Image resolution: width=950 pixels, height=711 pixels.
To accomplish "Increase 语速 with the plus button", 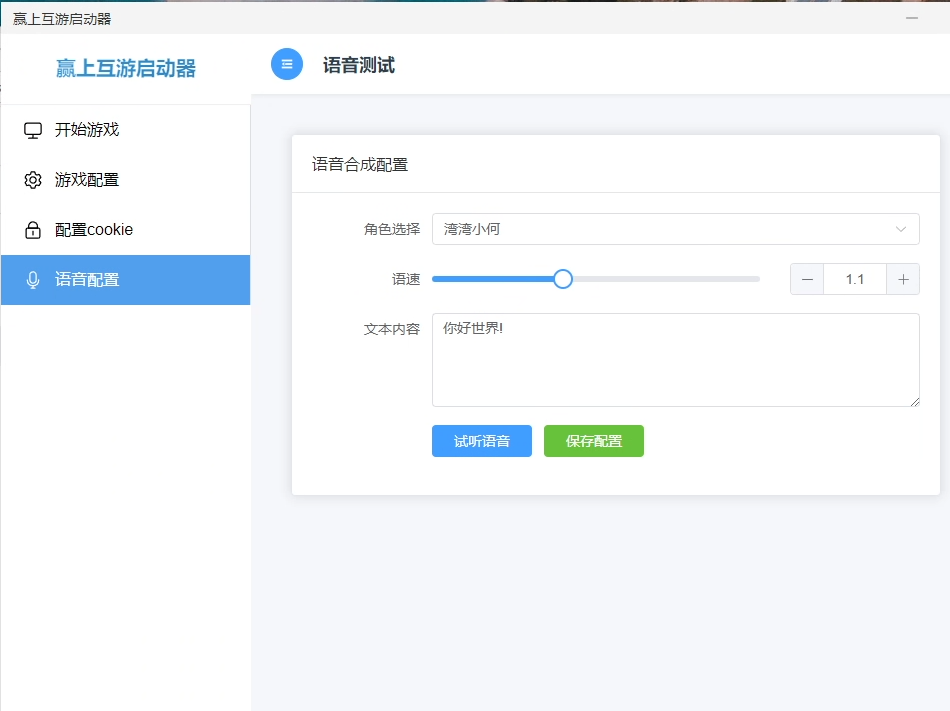I will pos(903,279).
